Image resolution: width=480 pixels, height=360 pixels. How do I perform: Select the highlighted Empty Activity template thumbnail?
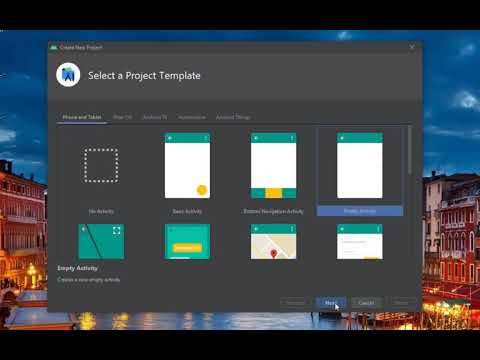pyautogui.click(x=360, y=166)
